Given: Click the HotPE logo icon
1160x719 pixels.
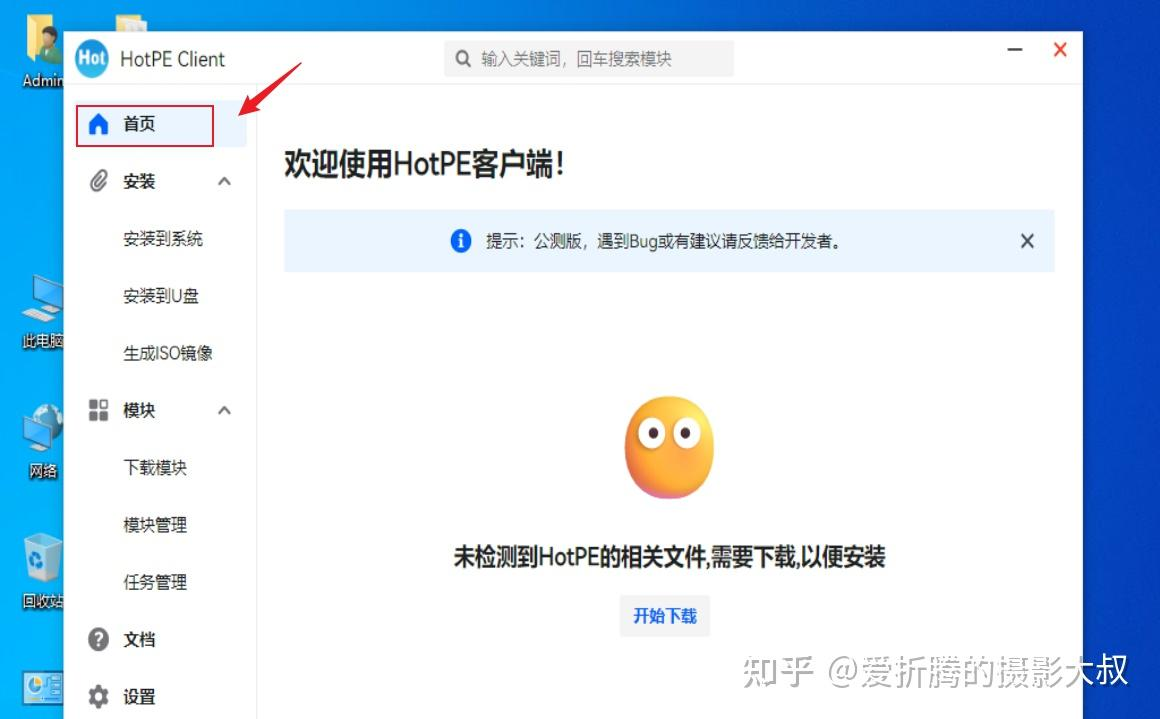Looking at the screenshot, I should tap(92, 58).
